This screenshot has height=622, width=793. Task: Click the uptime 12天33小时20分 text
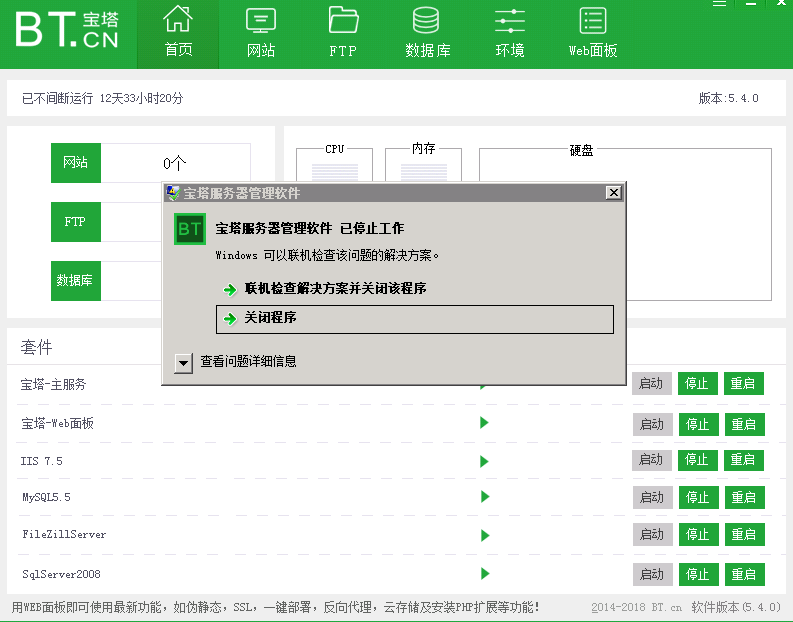point(141,98)
